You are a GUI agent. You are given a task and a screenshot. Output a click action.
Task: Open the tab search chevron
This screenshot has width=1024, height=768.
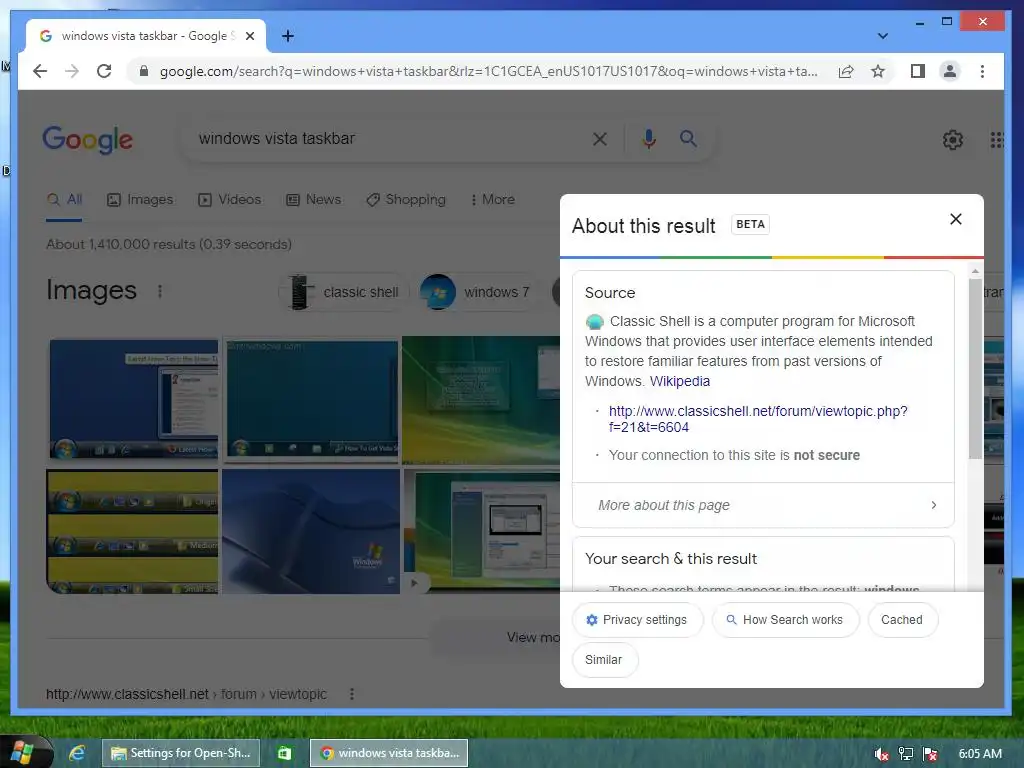(882, 36)
